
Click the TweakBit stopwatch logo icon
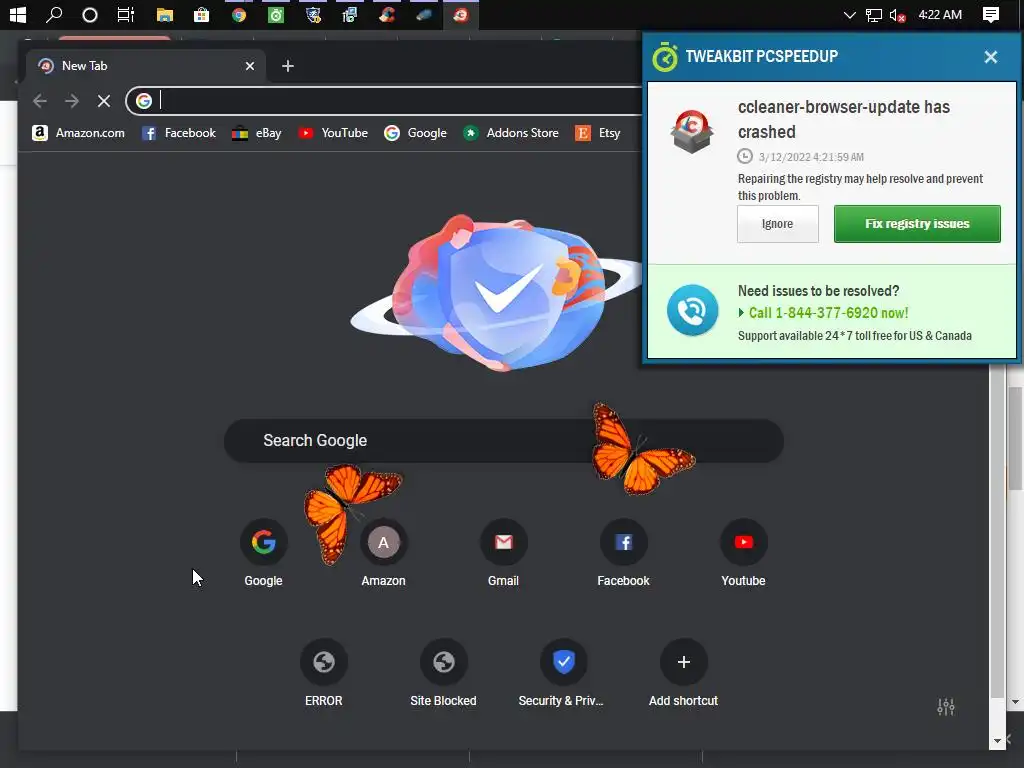(x=665, y=57)
